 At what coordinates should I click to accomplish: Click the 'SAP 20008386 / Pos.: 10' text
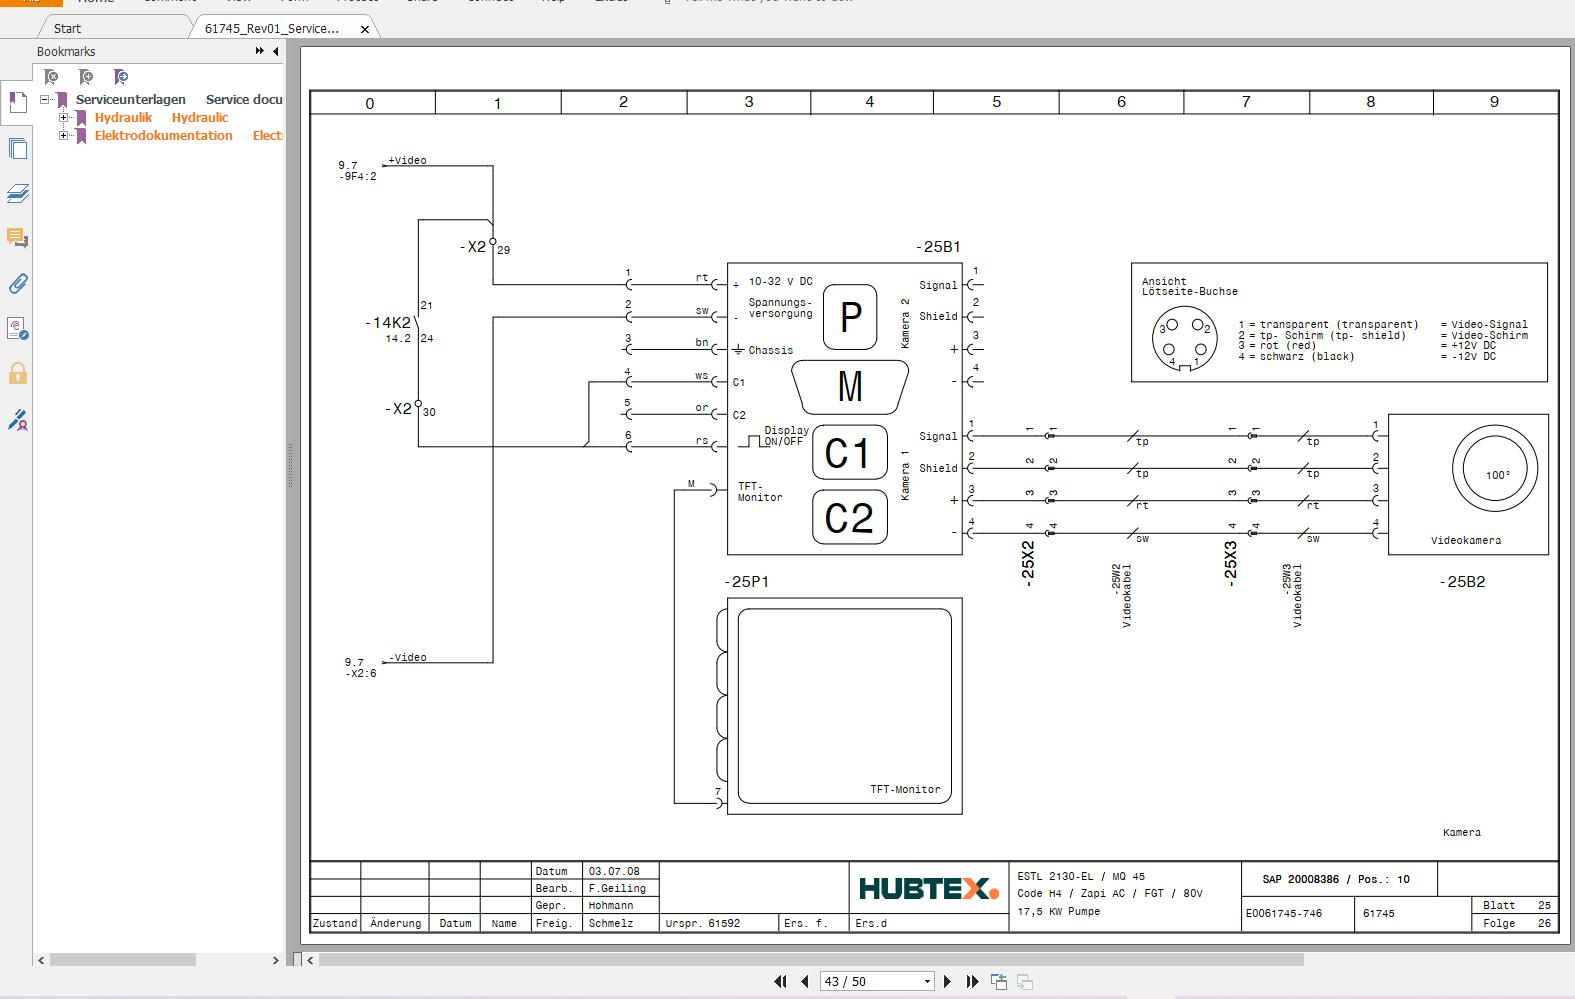(1335, 880)
